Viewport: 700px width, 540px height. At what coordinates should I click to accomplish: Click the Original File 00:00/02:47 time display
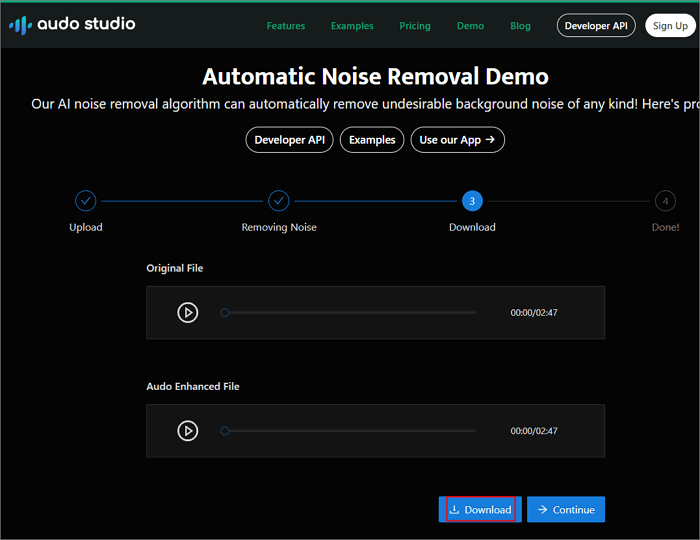point(534,313)
